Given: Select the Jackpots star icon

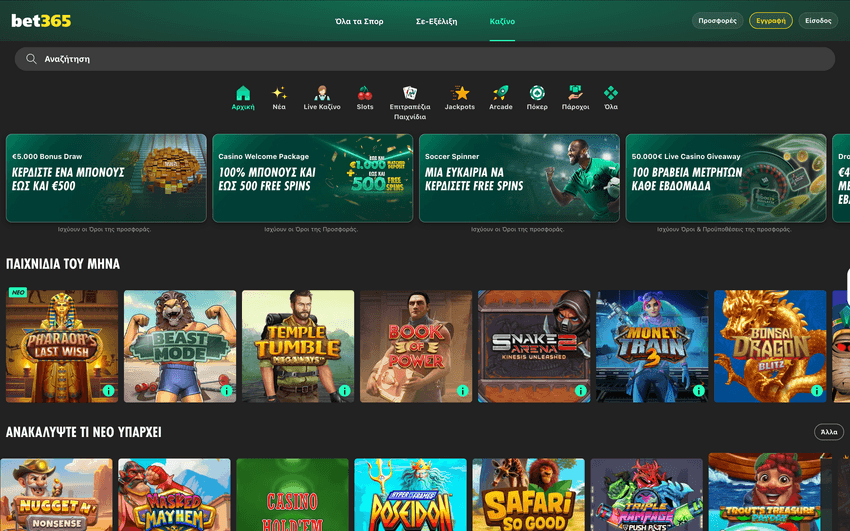Looking at the screenshot, I should pyautogui.click(x=460, y=93).
